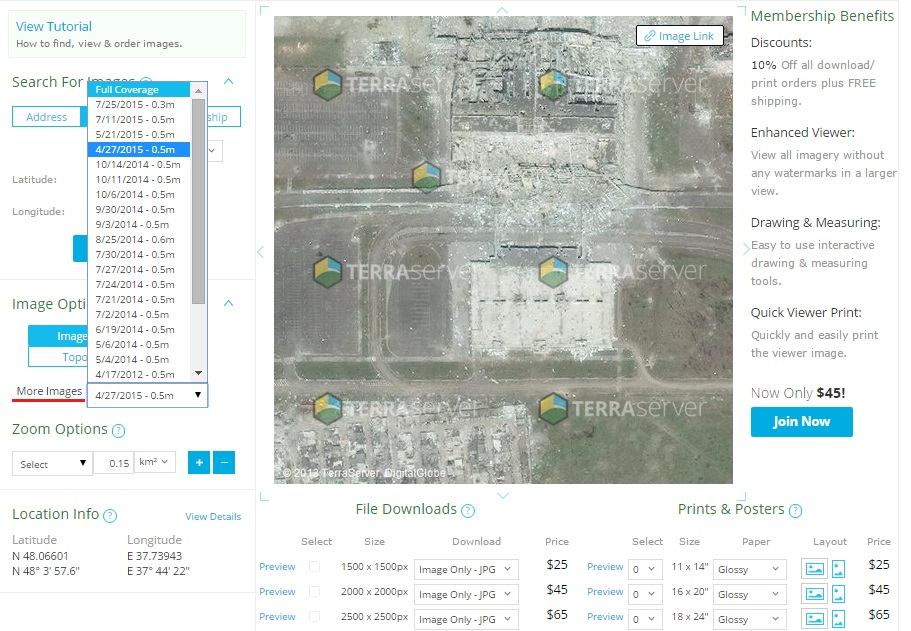Preview the 16 x 20 print
The height and width of the screenshot is (631, 911).
tap(605, 591)
